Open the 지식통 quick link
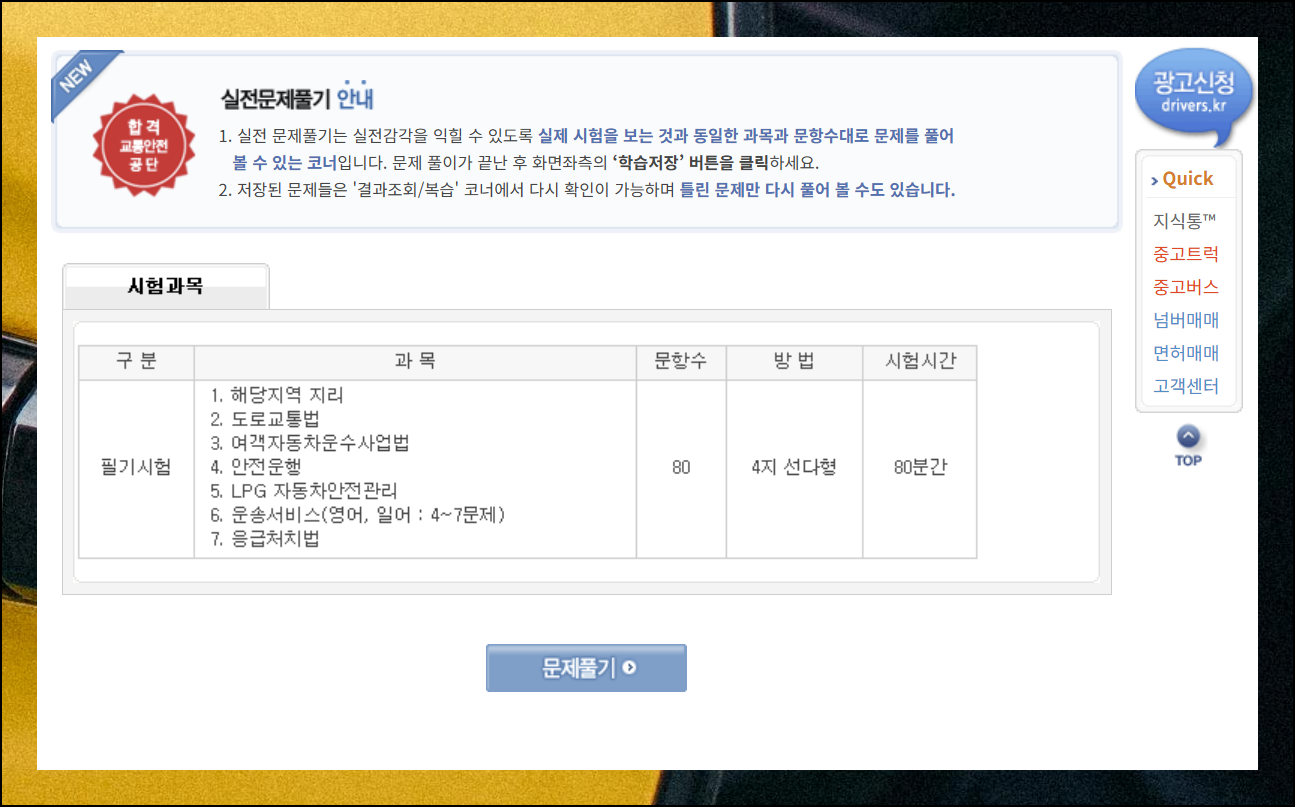Image resolution: width=1295 pixels, height=807 pixels. [x=1184, y=221]
